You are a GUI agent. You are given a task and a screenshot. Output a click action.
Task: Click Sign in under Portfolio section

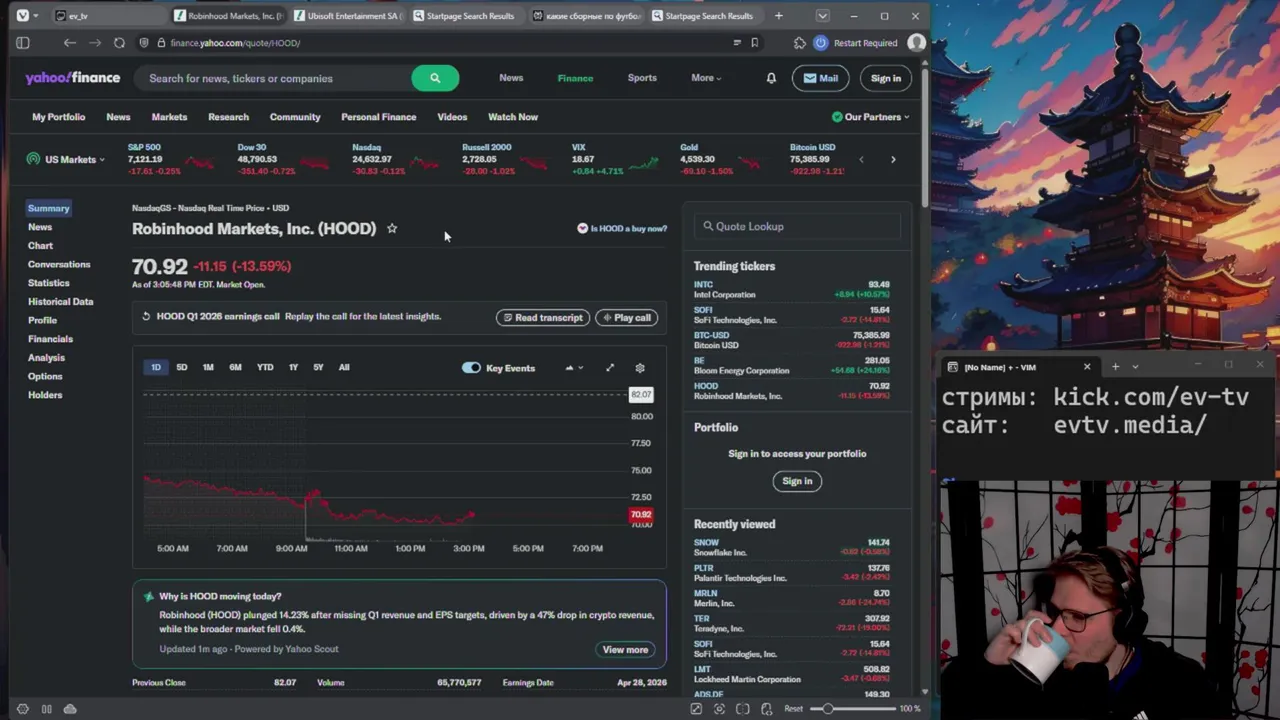click(x=797, y=481)
